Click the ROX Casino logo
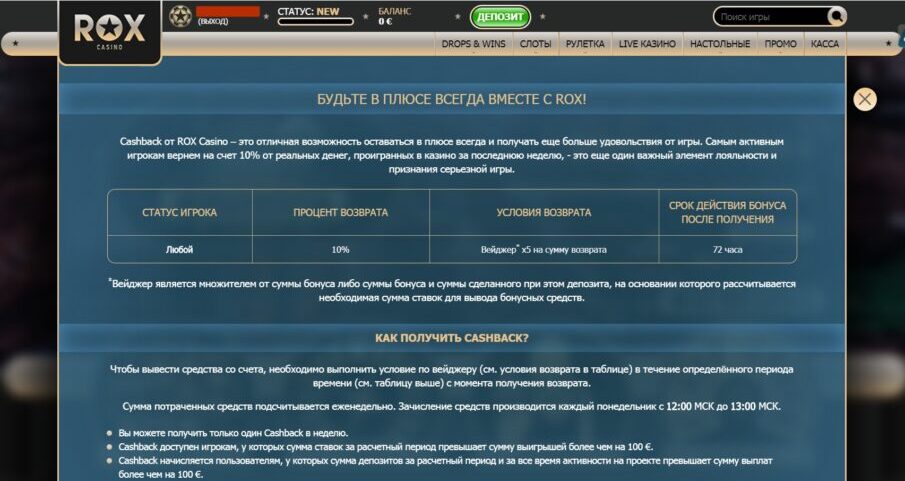 (110, 31)
